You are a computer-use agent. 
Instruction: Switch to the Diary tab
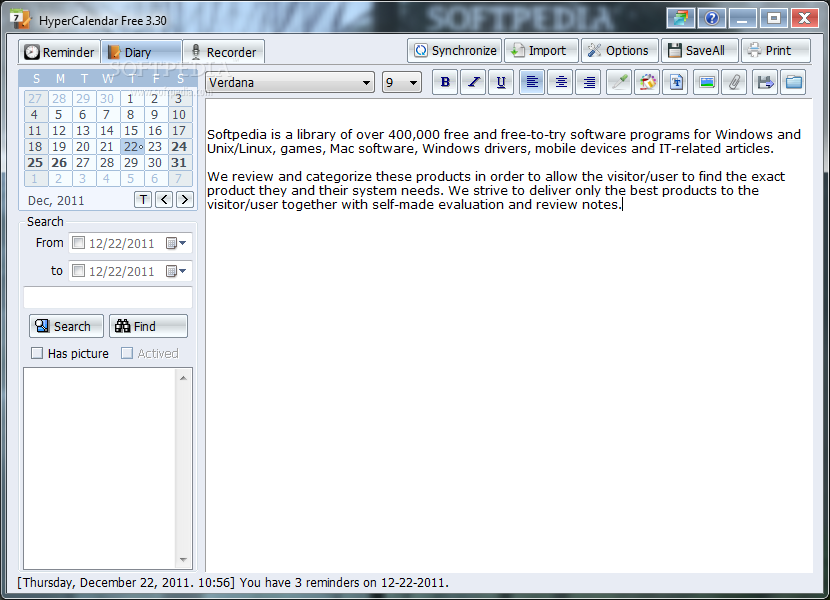coord(141,52)
